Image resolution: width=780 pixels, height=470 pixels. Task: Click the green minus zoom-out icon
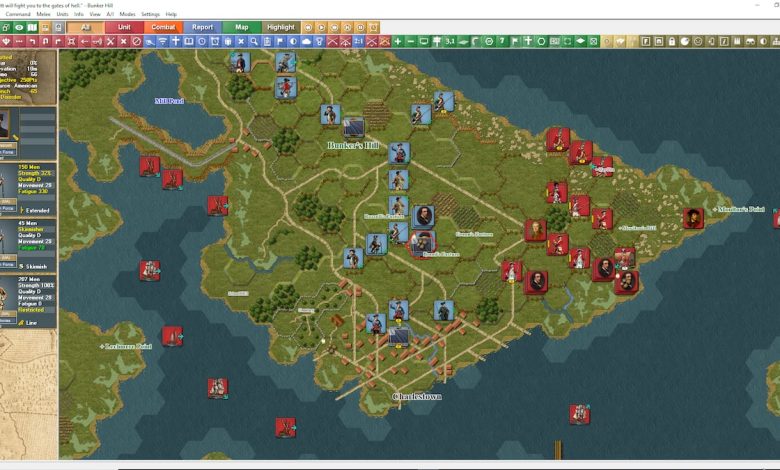(x=410, y=42)
